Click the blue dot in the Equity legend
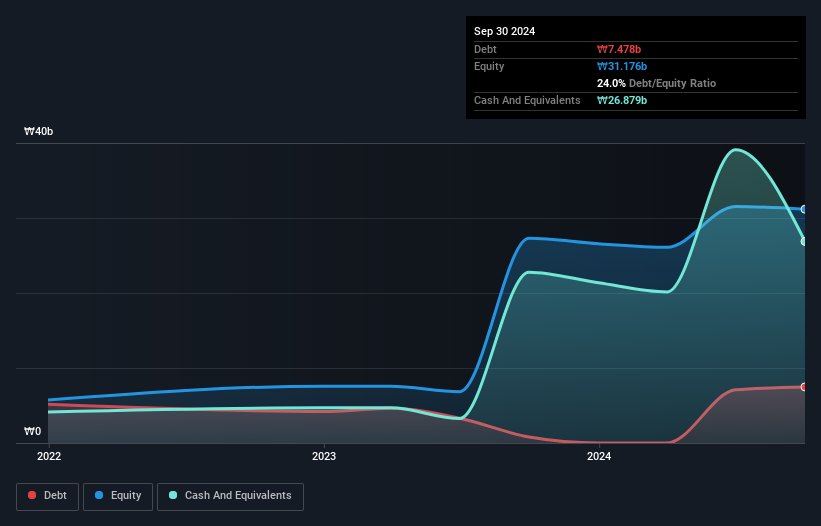821x526 pixels. pyautogui.click(x=99, y=495)
